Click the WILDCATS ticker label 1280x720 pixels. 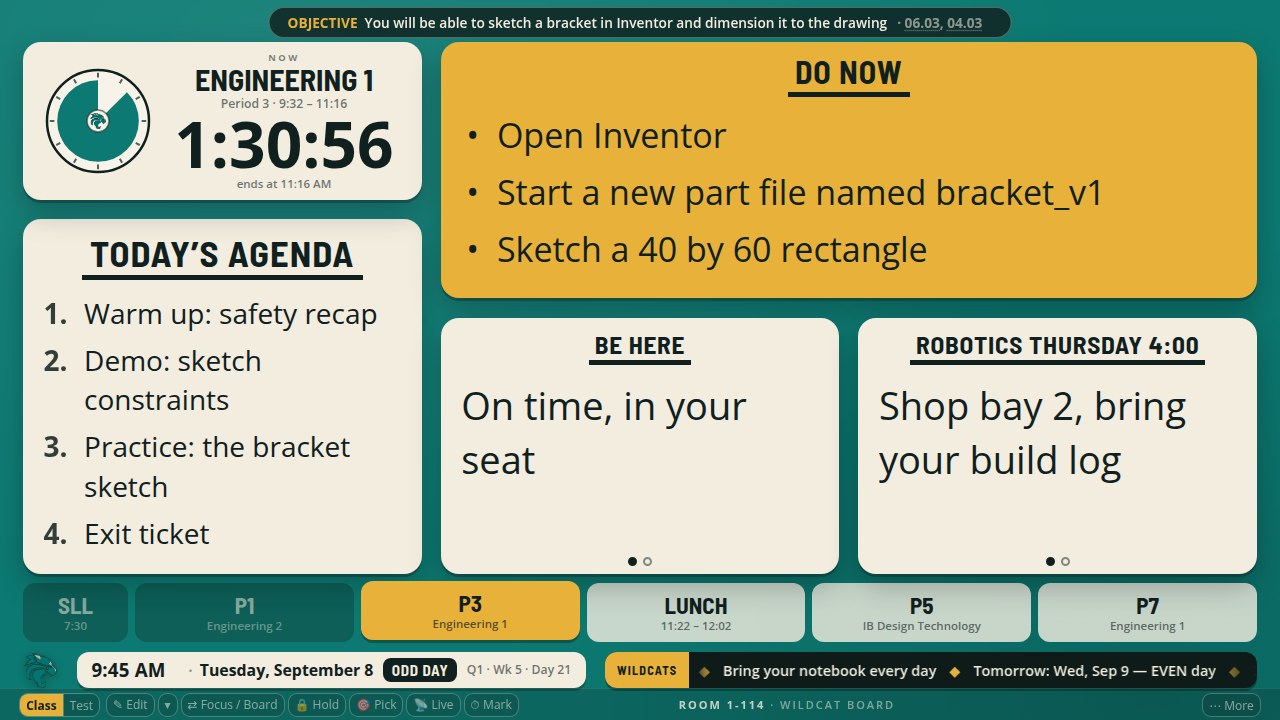[x=647, y=670]
